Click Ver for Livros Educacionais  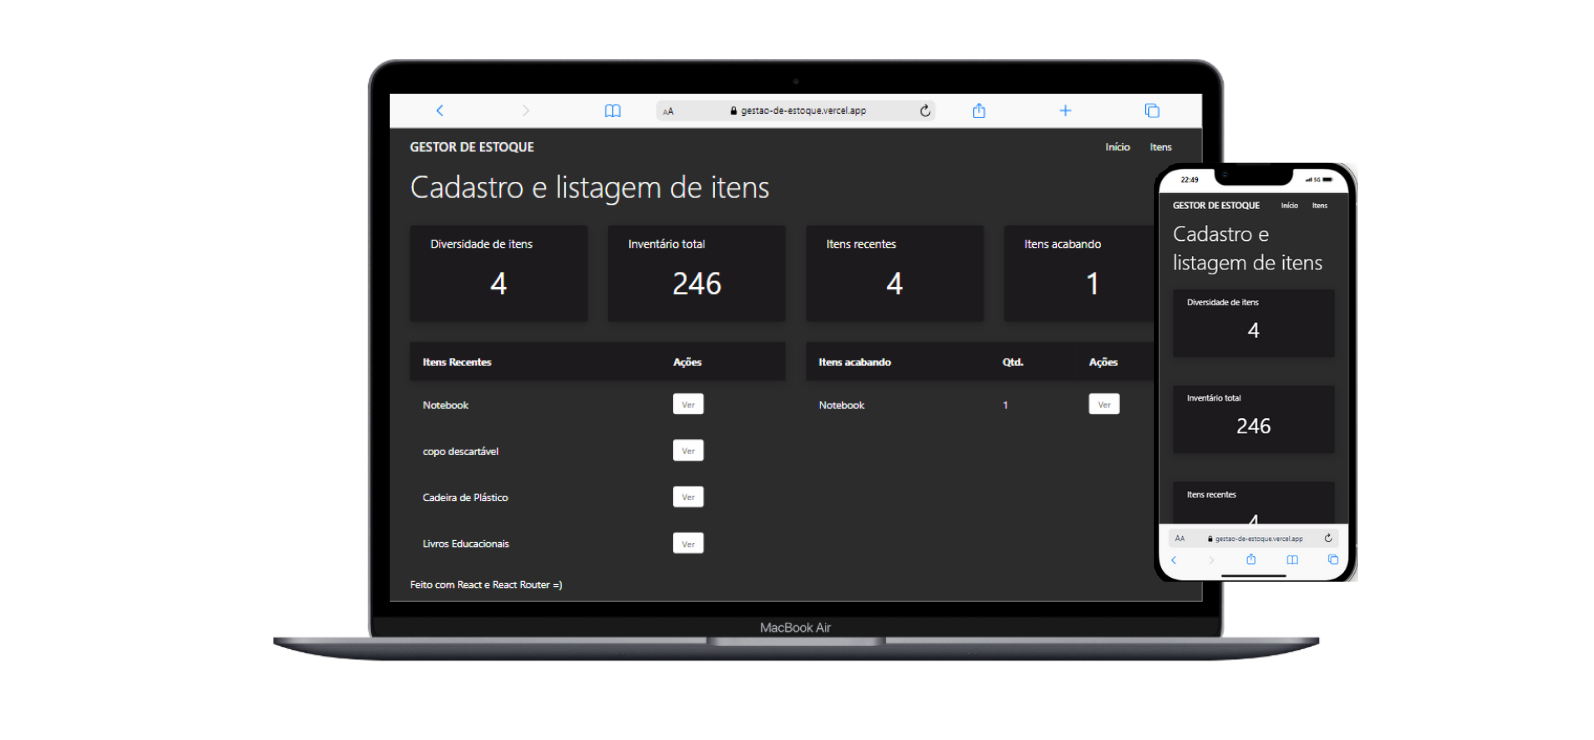(x=688, y=544)
